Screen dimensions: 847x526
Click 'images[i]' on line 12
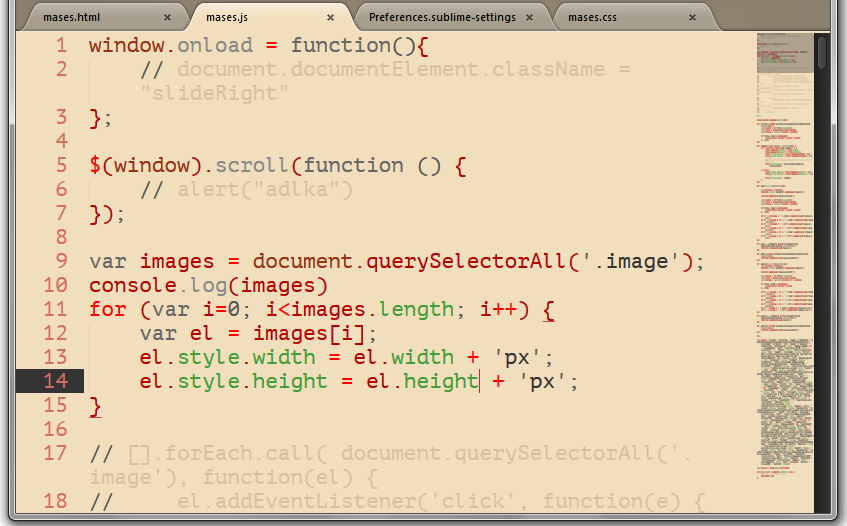308,334
